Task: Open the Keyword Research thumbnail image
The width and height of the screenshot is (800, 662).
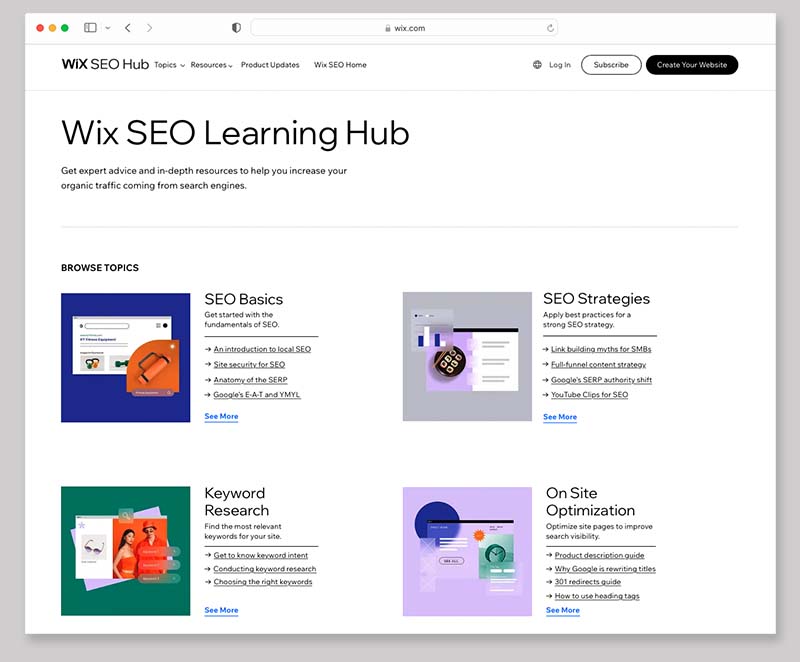Action: click(126, 551)
